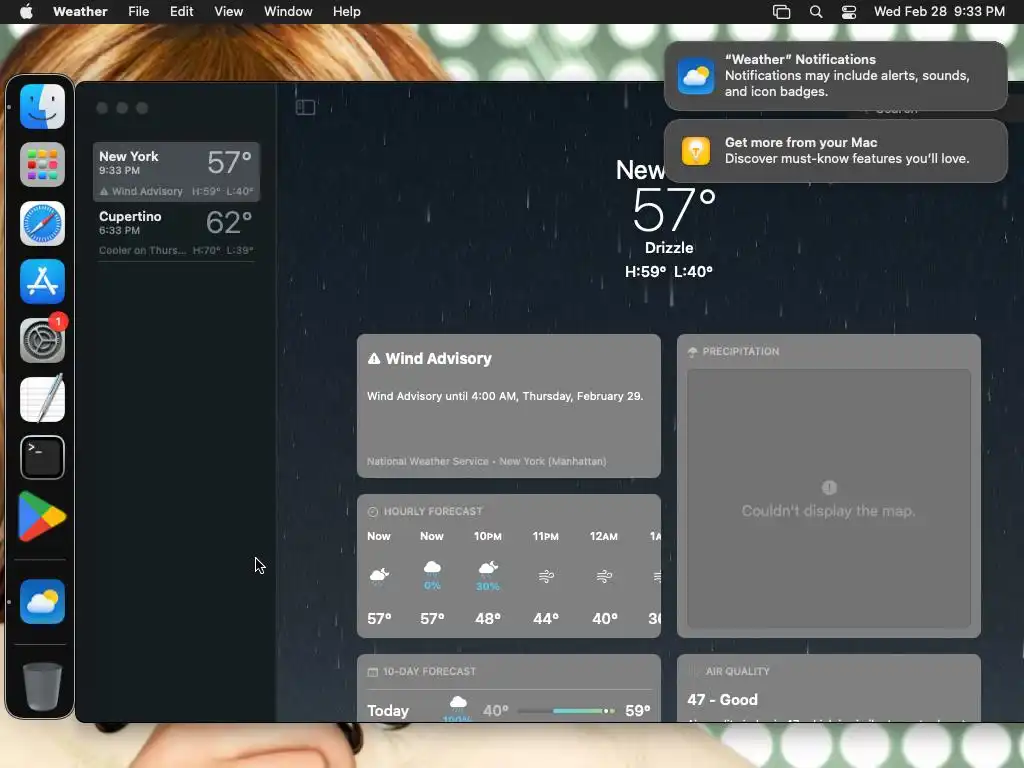Image resolution: width=1024 pixels, height=768 pixels.
Task: Click the map error exclamation icon
Action: coord(829,487)
